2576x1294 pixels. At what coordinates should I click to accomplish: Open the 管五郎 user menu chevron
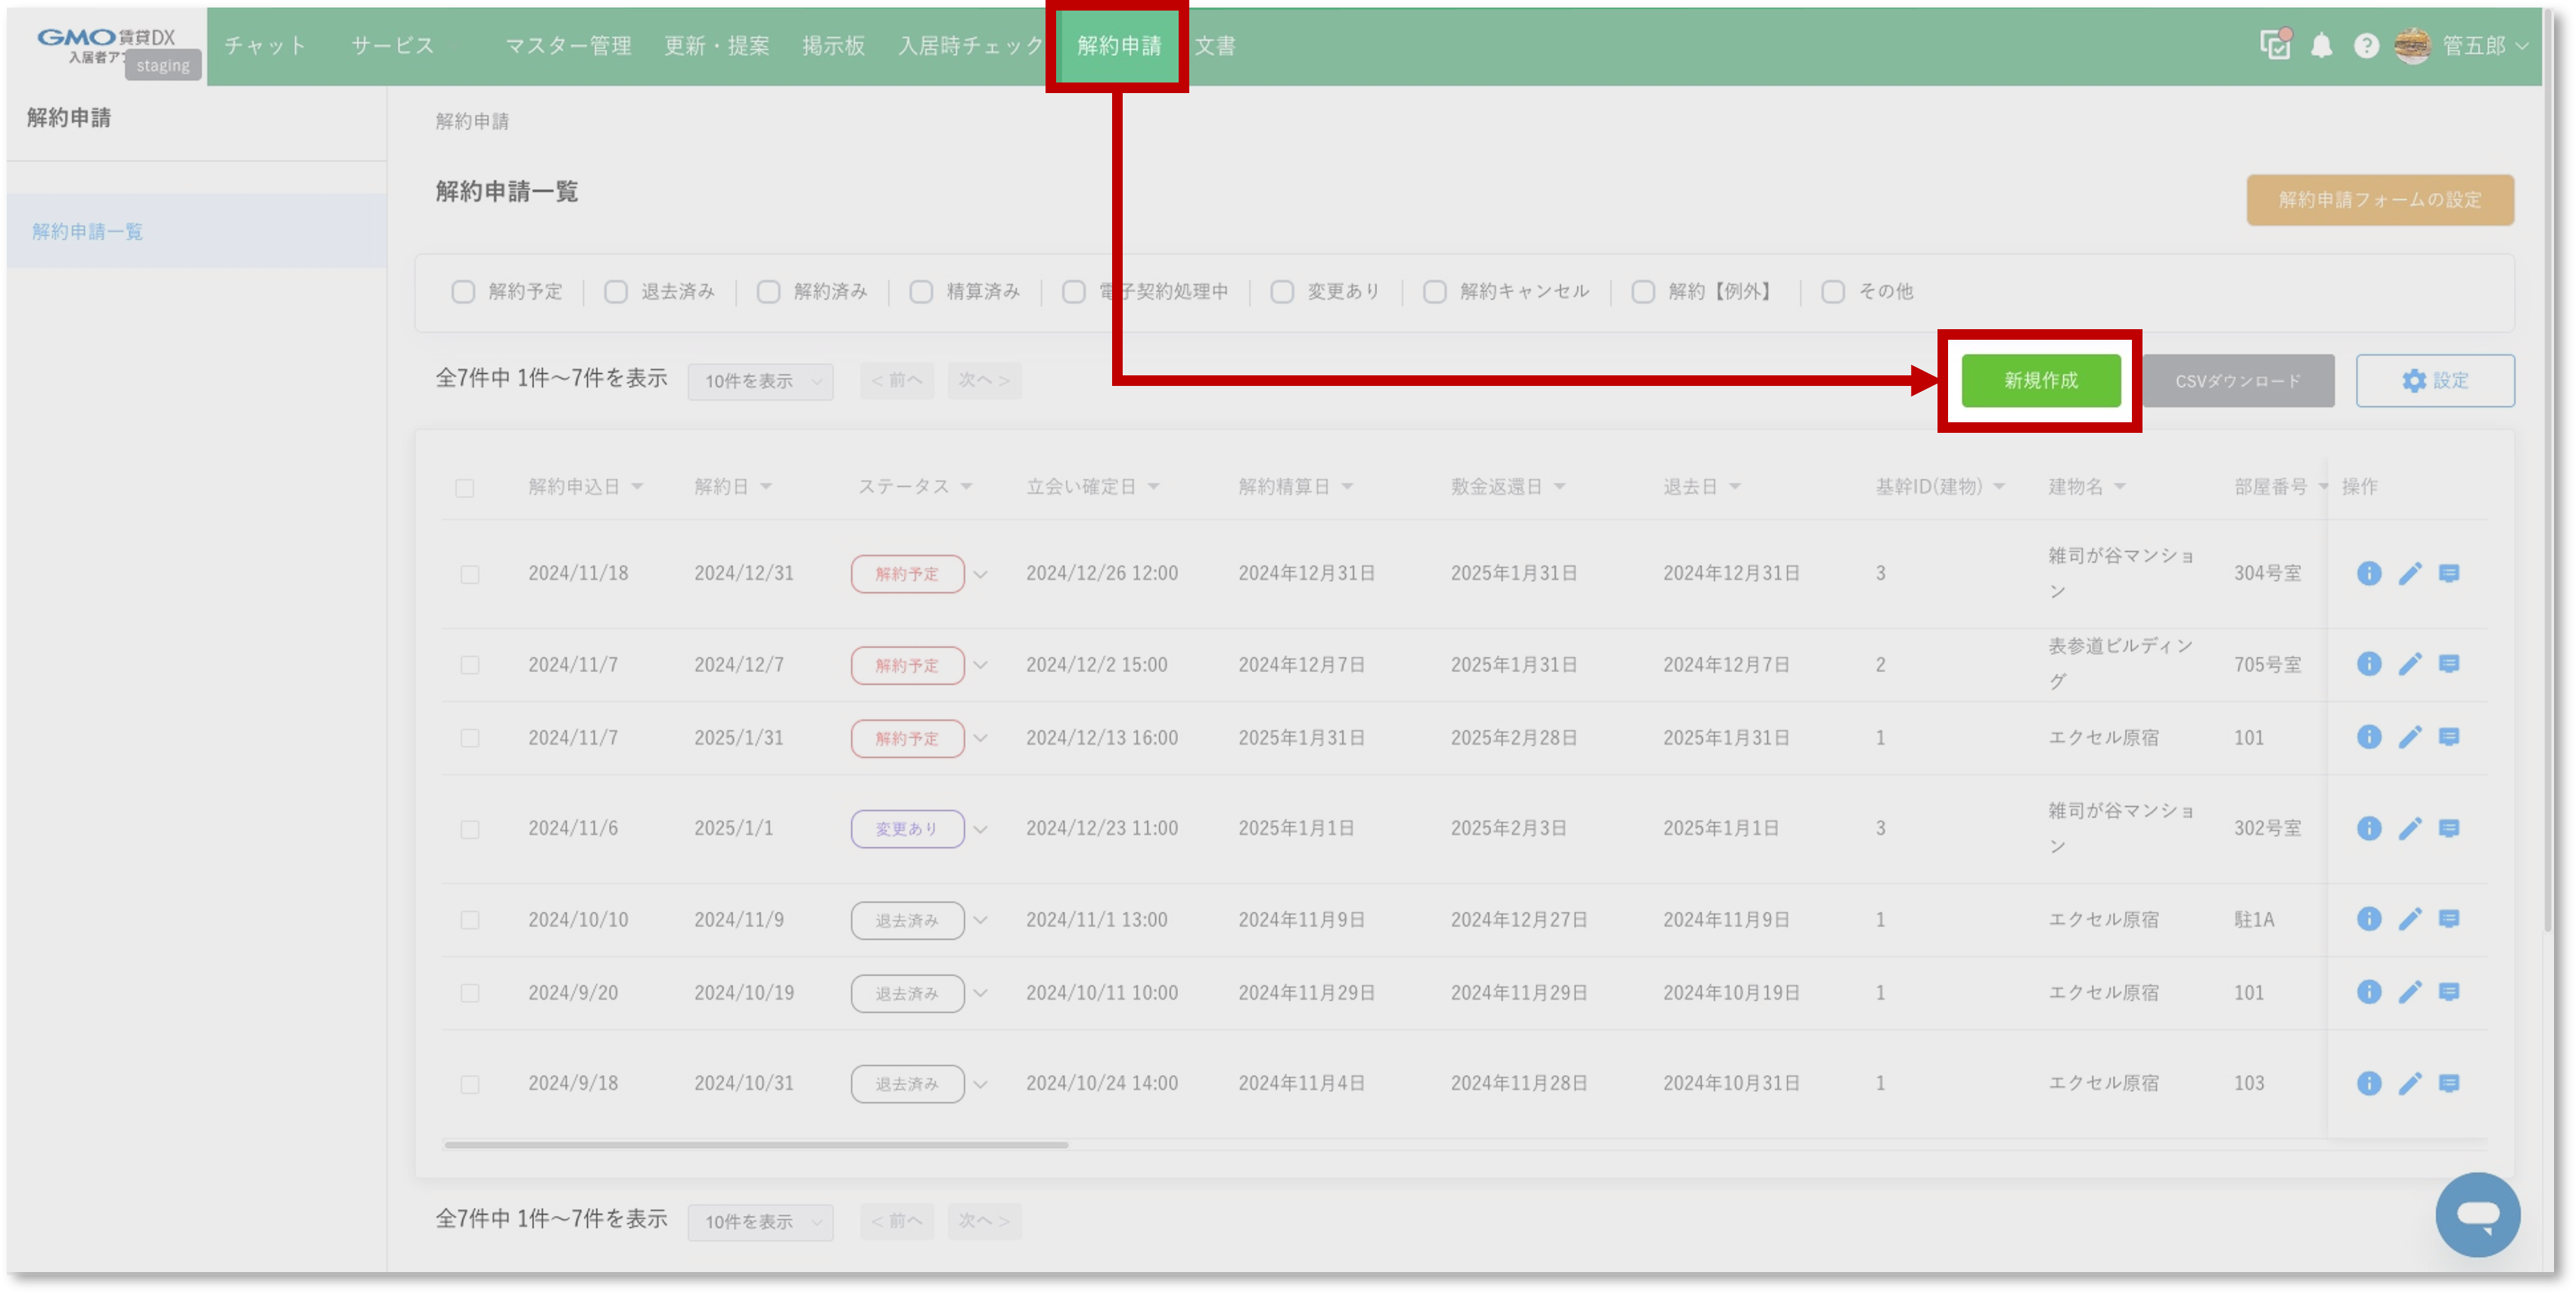(x=2521, y=46)
